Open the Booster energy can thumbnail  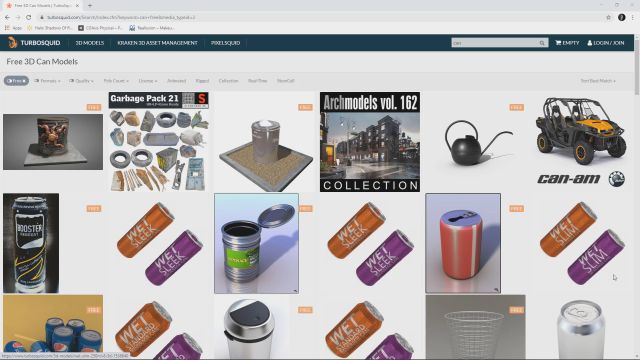[x=31, y=243]
